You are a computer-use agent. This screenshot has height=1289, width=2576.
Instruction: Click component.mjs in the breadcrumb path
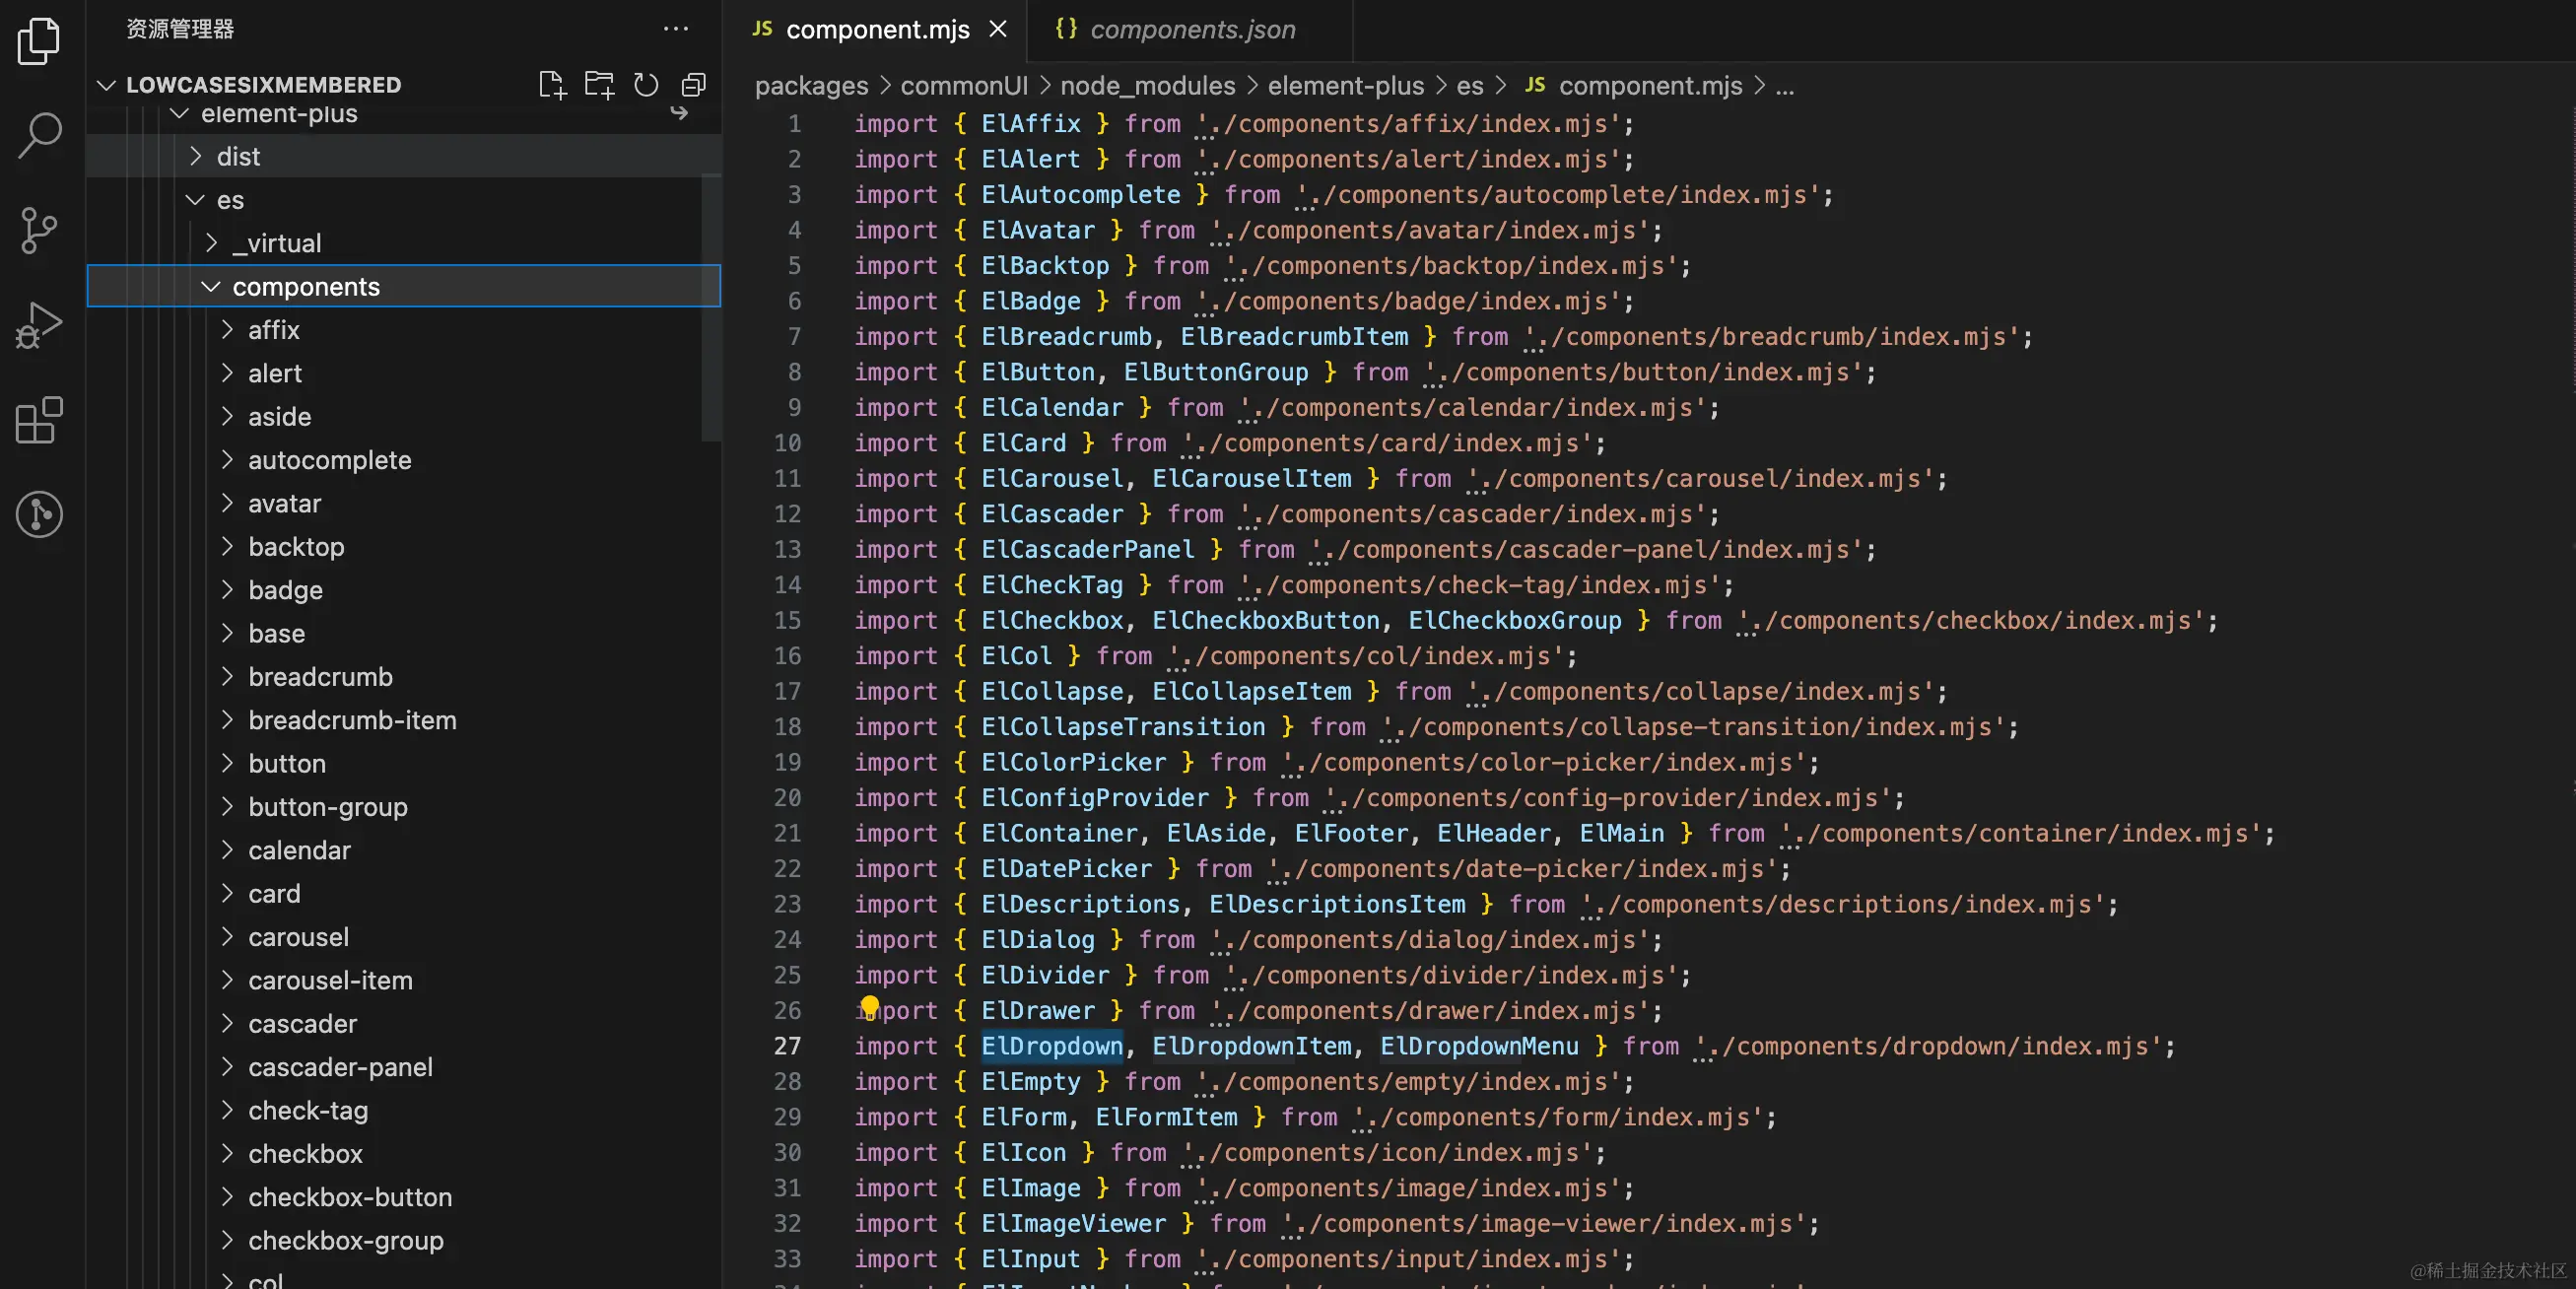point(1650,86)
